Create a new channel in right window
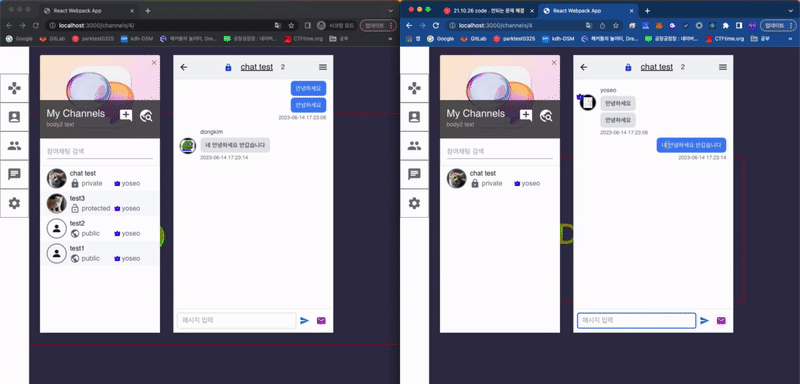800x384 pixels. pos(526,115)
